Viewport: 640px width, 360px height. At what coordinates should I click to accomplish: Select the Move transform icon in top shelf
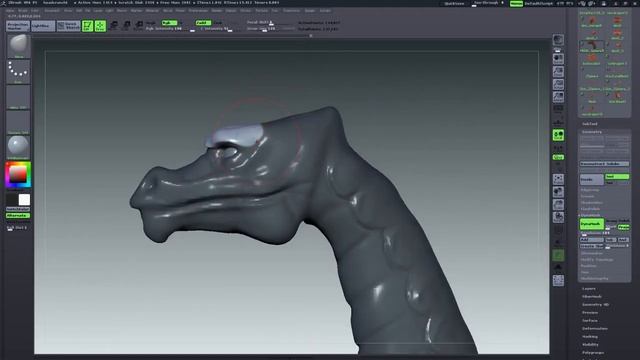pos(114,26)
